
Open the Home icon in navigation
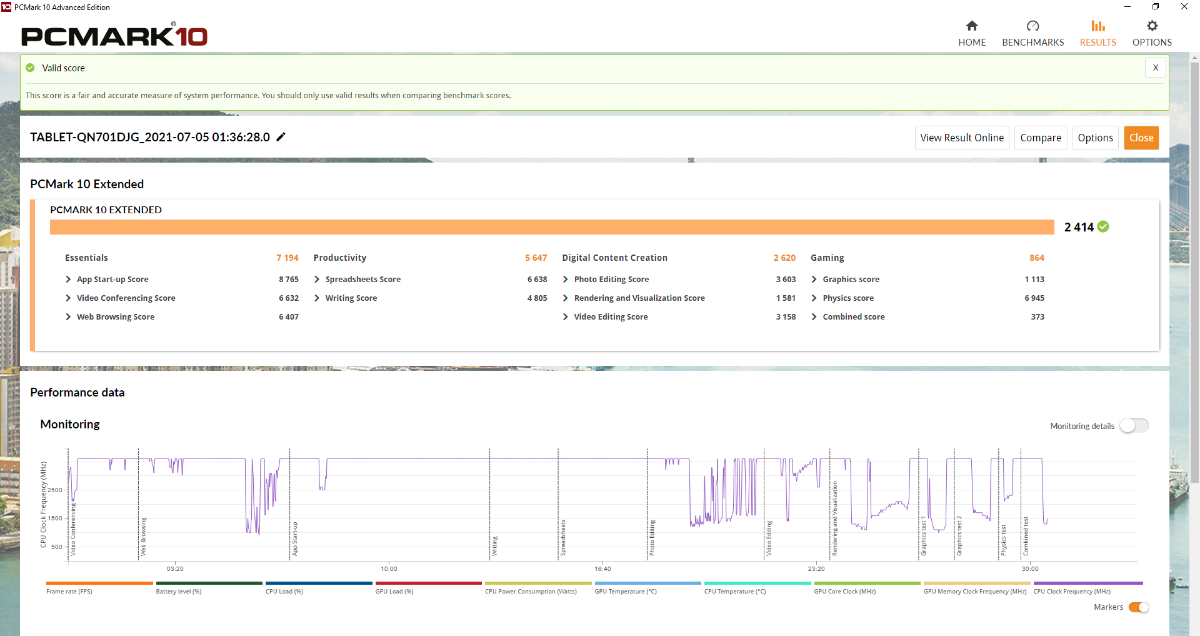pos(971,26)
